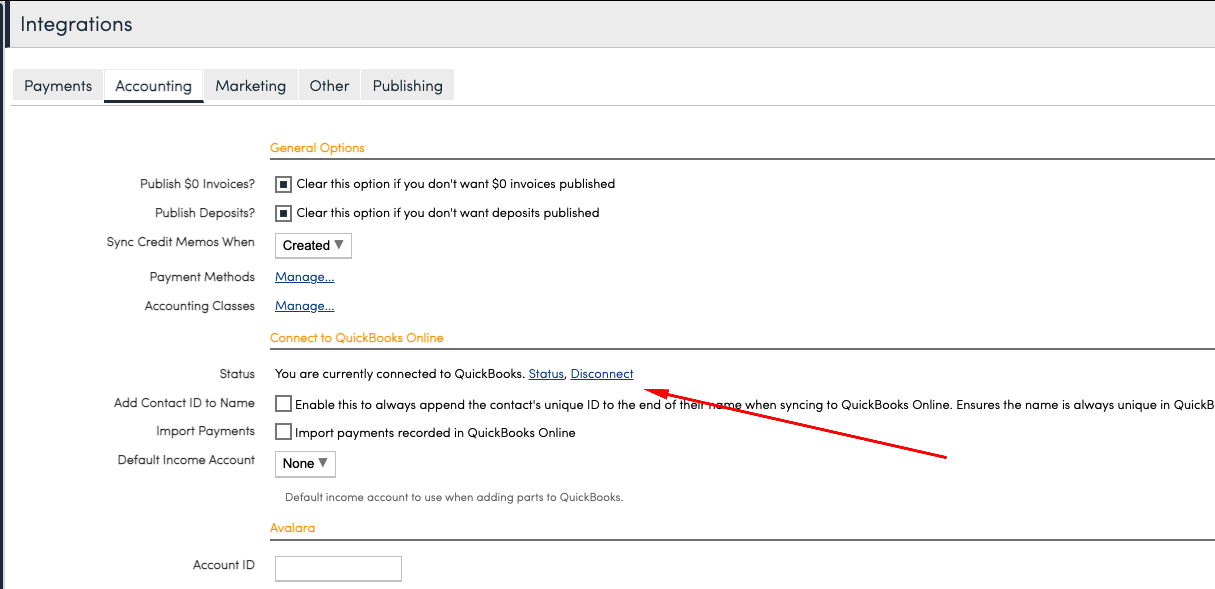This screenshot has height=589, width=1215.
Task: Switch to the Payments tab
Action: (x=58, y=86)
